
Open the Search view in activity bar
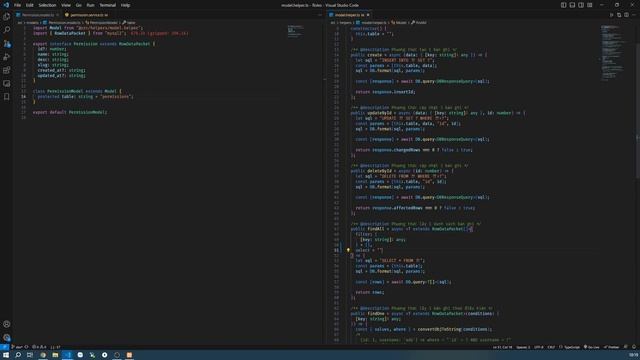pyautogui.click(x=7, y=30)
